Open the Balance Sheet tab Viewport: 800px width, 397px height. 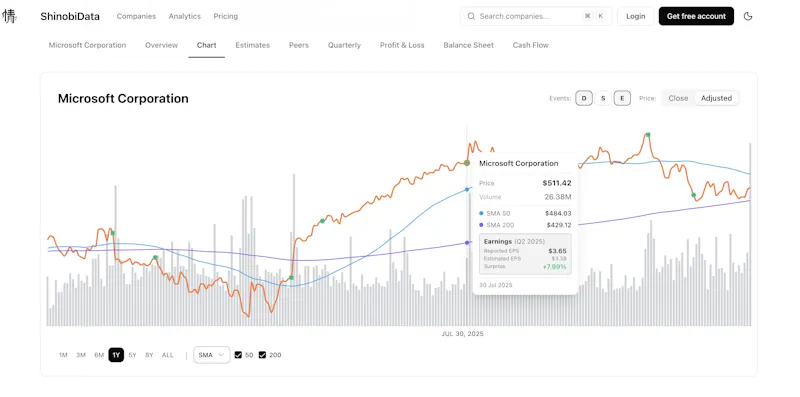coord(468,45)
